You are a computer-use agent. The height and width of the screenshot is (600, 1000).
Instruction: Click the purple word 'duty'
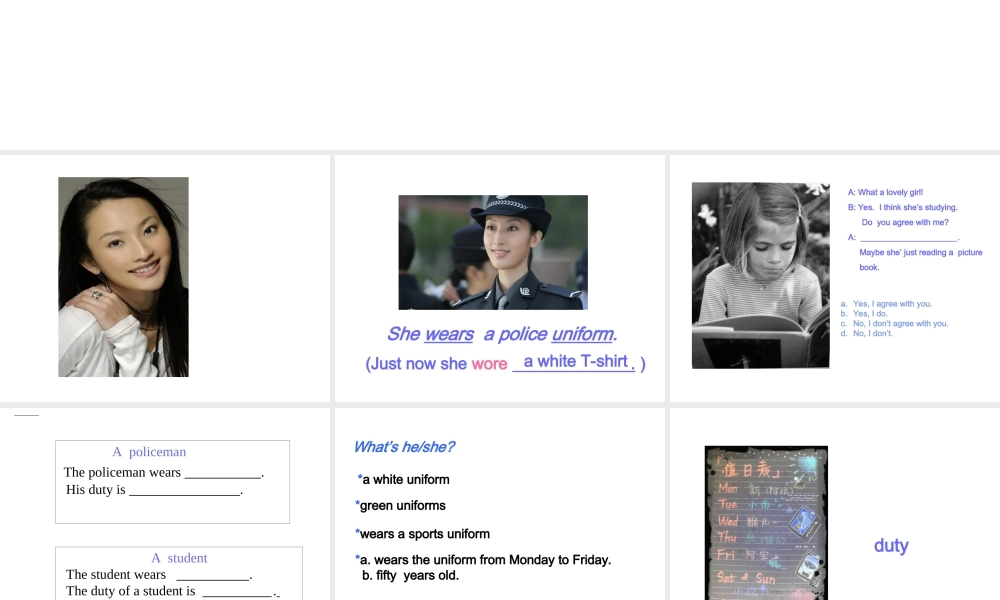point(890,546)
